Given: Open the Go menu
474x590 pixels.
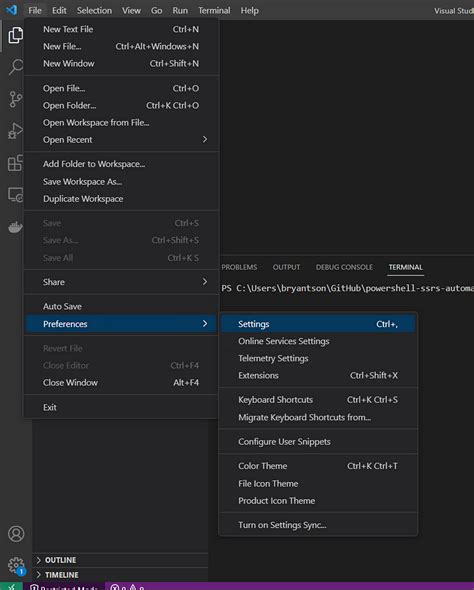Looking at the screenshot, I should coord(156,11).
